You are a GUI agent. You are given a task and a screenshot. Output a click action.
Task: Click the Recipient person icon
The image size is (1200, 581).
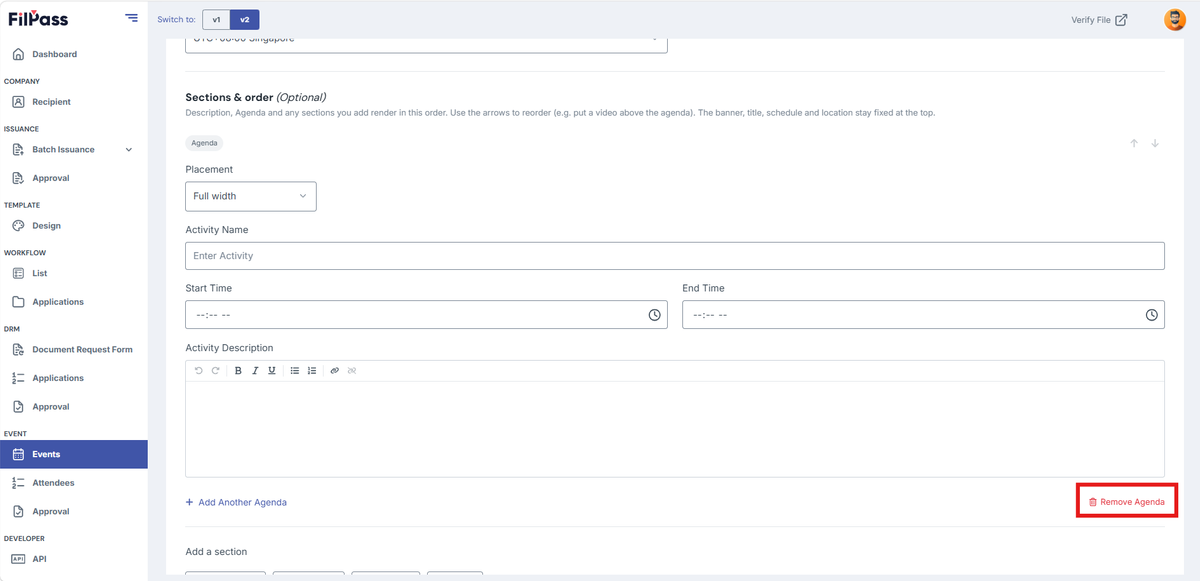(18, 102)
